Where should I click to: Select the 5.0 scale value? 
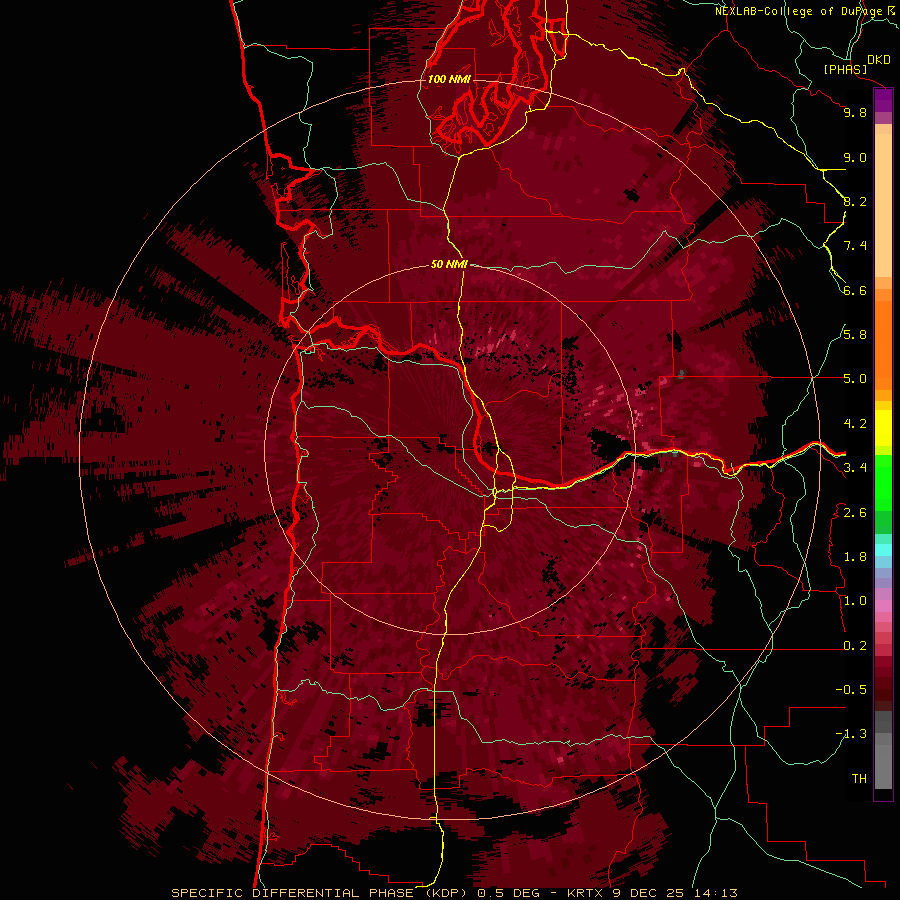(855, 379)
